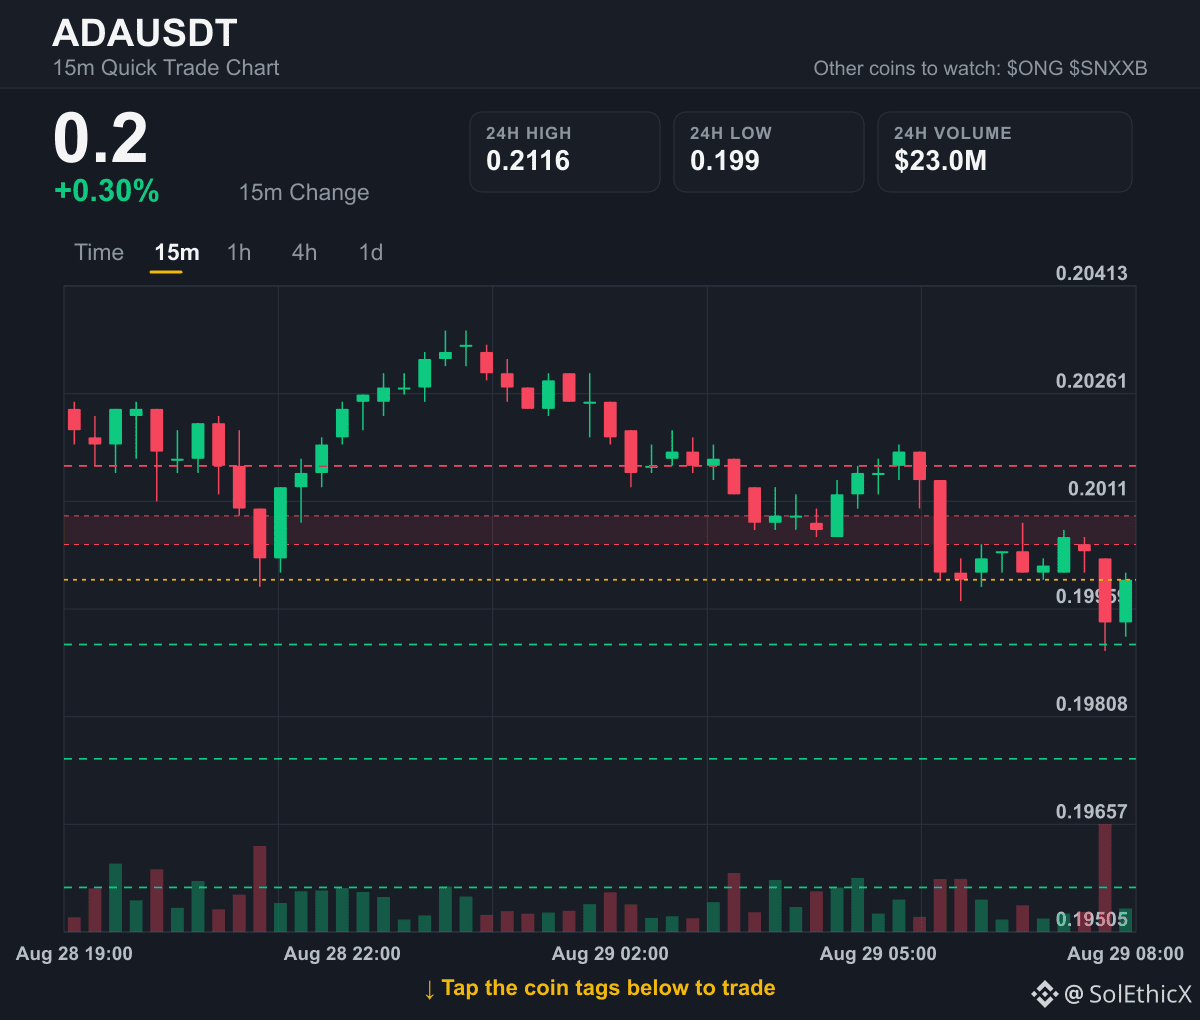1200x1020 pixels.
Task: Click the current price 0.2
Action: point(101,139)
